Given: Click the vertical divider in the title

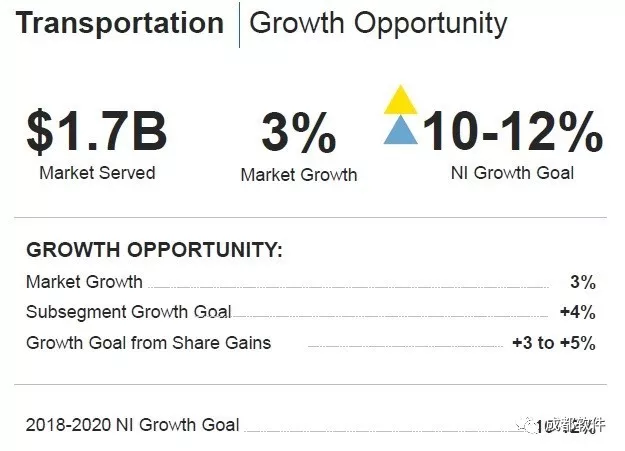Looking at the screenshot, I should coord(239,25).
